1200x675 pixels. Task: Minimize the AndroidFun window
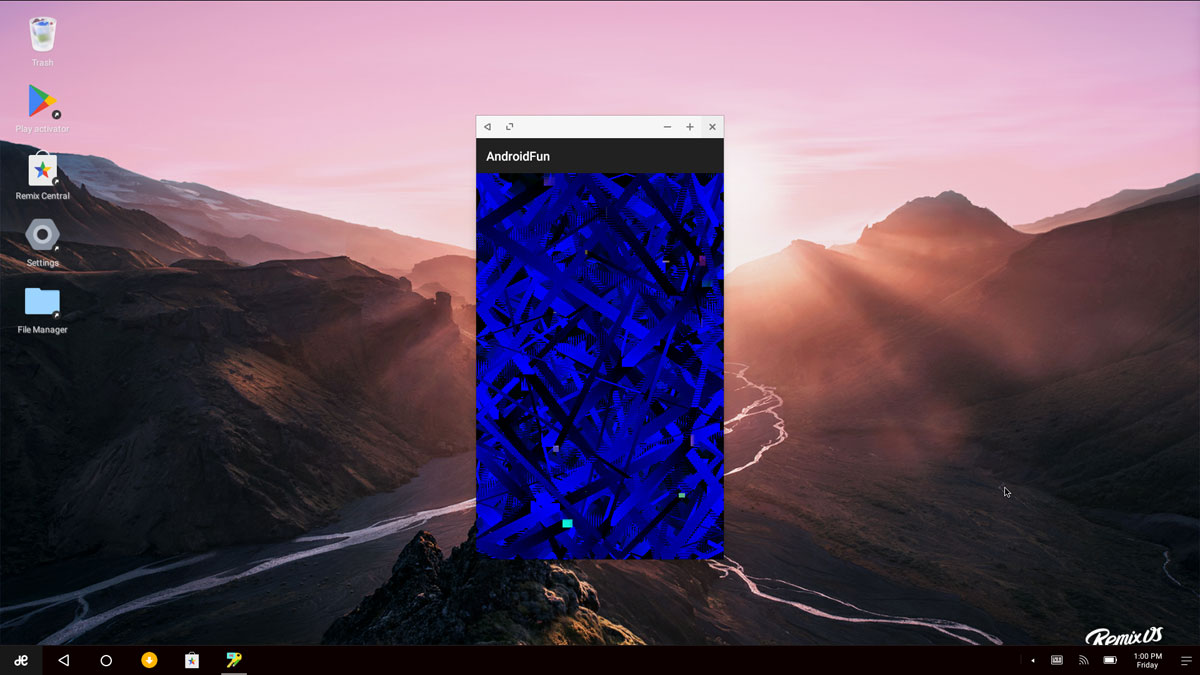667,127
